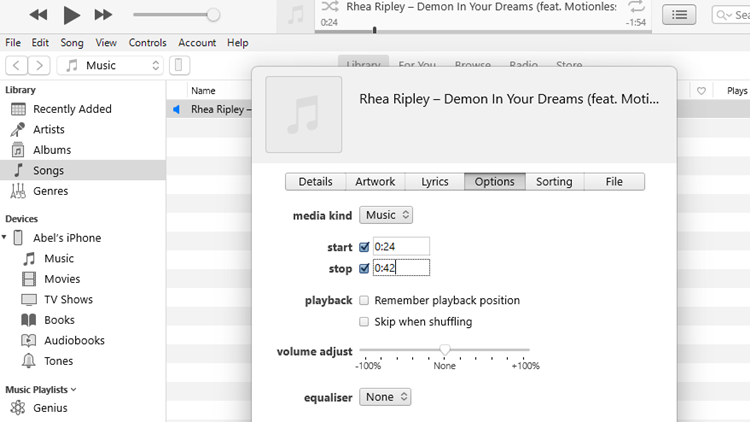Enable Remember playback position checkbox
Viewport: 750px width, 422px height.
pyautogui.click(x=364, y=300)
